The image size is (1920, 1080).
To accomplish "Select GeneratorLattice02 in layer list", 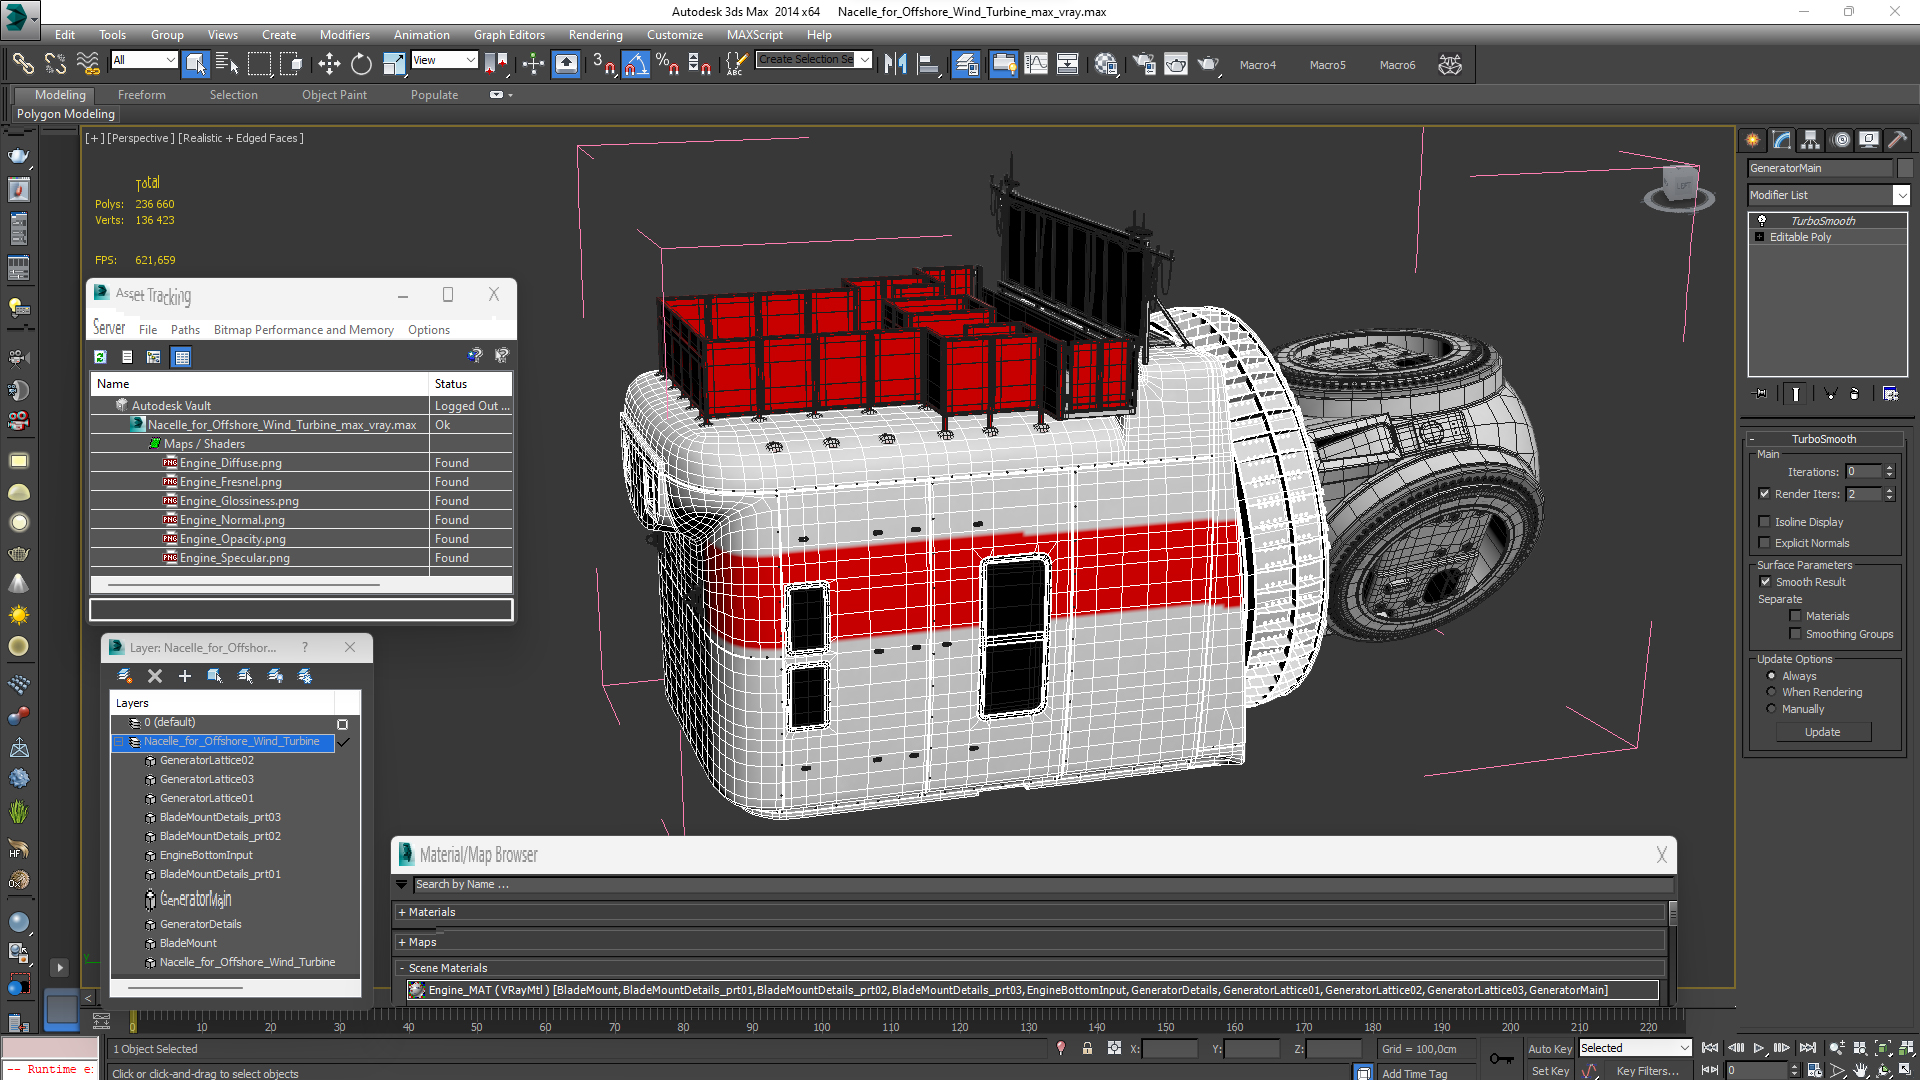I will 207,760.
